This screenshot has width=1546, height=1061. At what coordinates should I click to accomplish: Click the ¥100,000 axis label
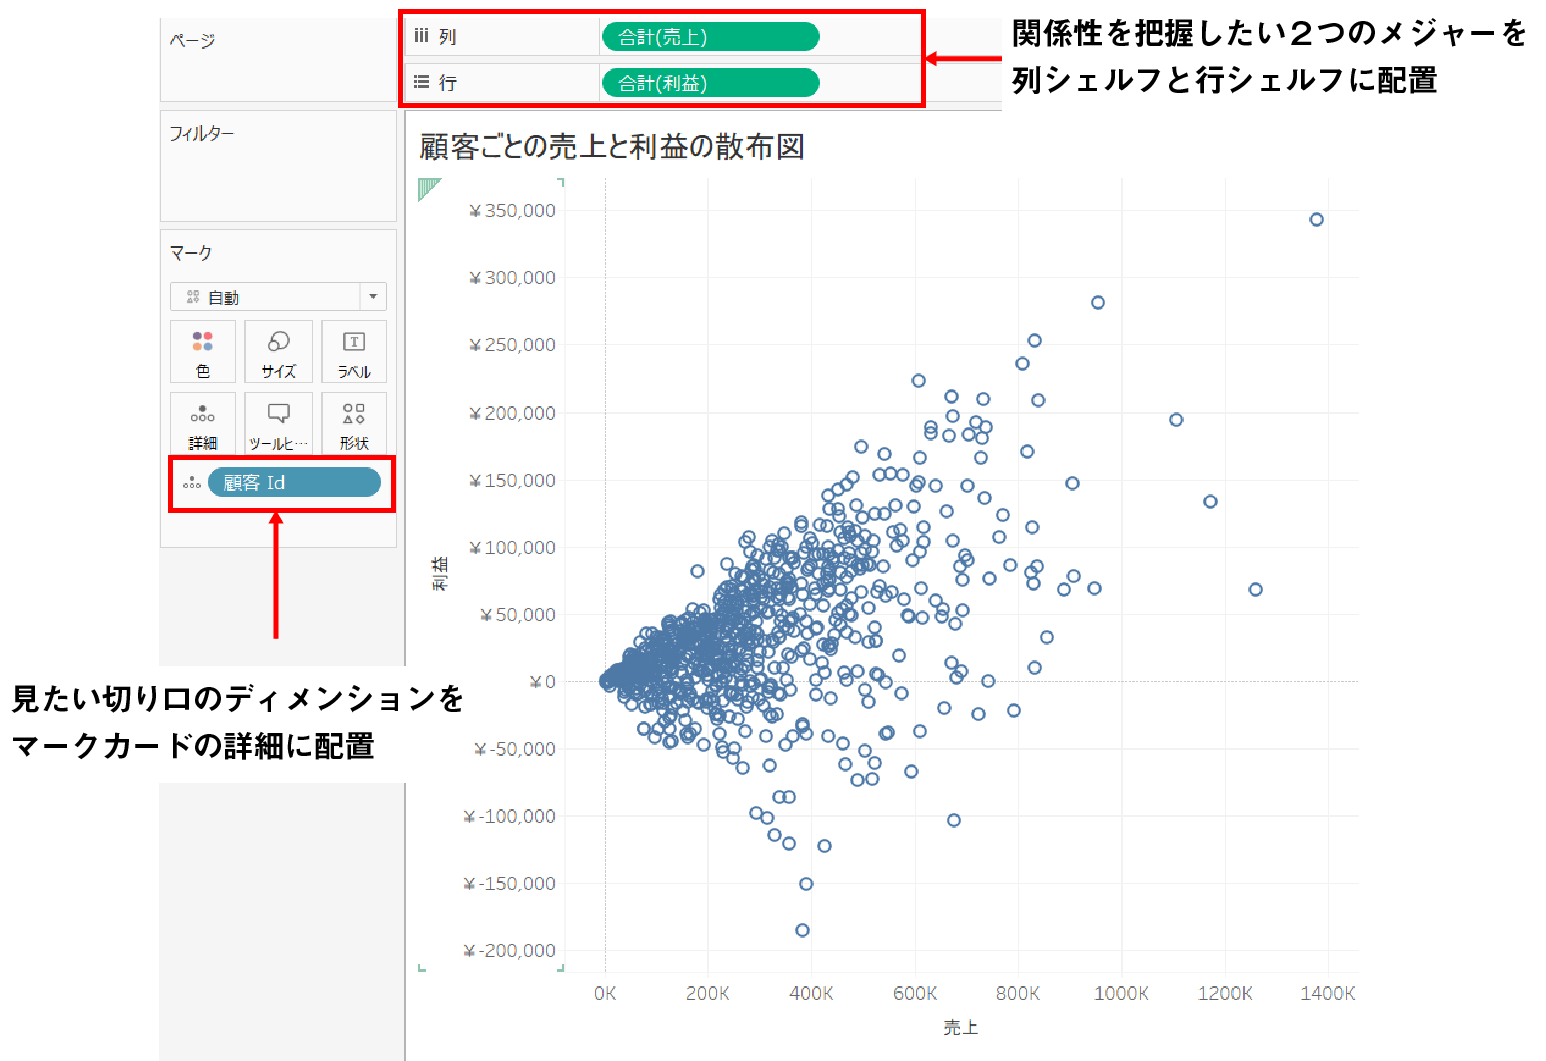click(x=512, y=548)
